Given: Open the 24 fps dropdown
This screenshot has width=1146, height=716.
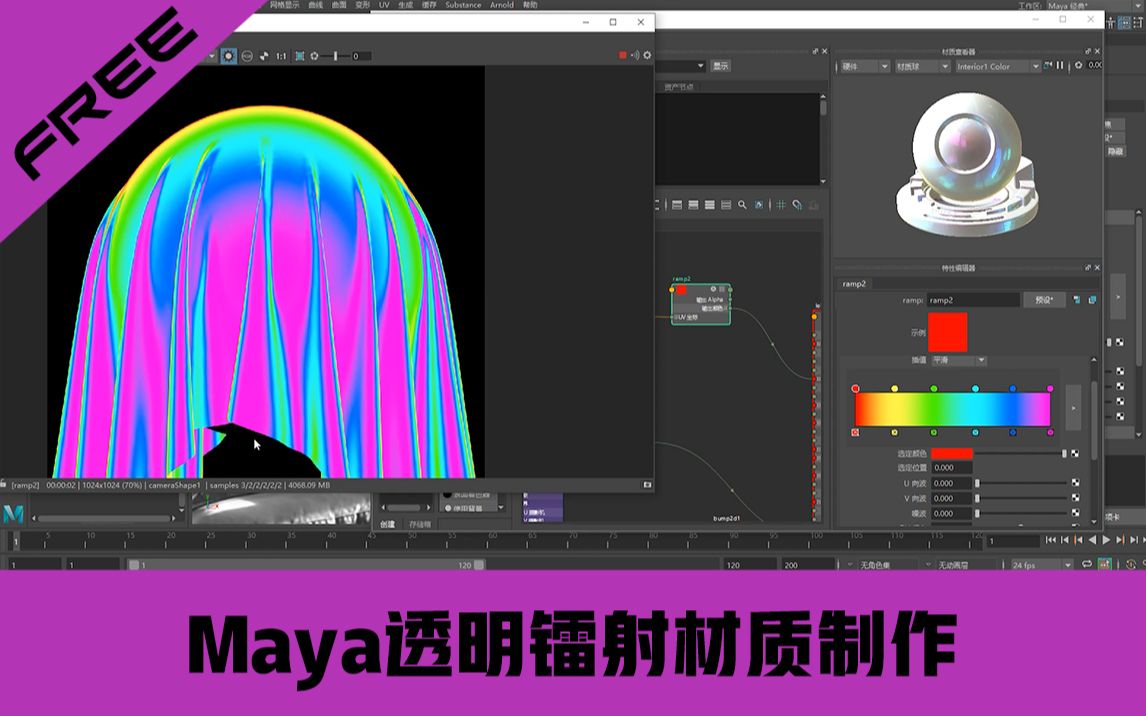Looking at the screenshot, I should 1041,565.
